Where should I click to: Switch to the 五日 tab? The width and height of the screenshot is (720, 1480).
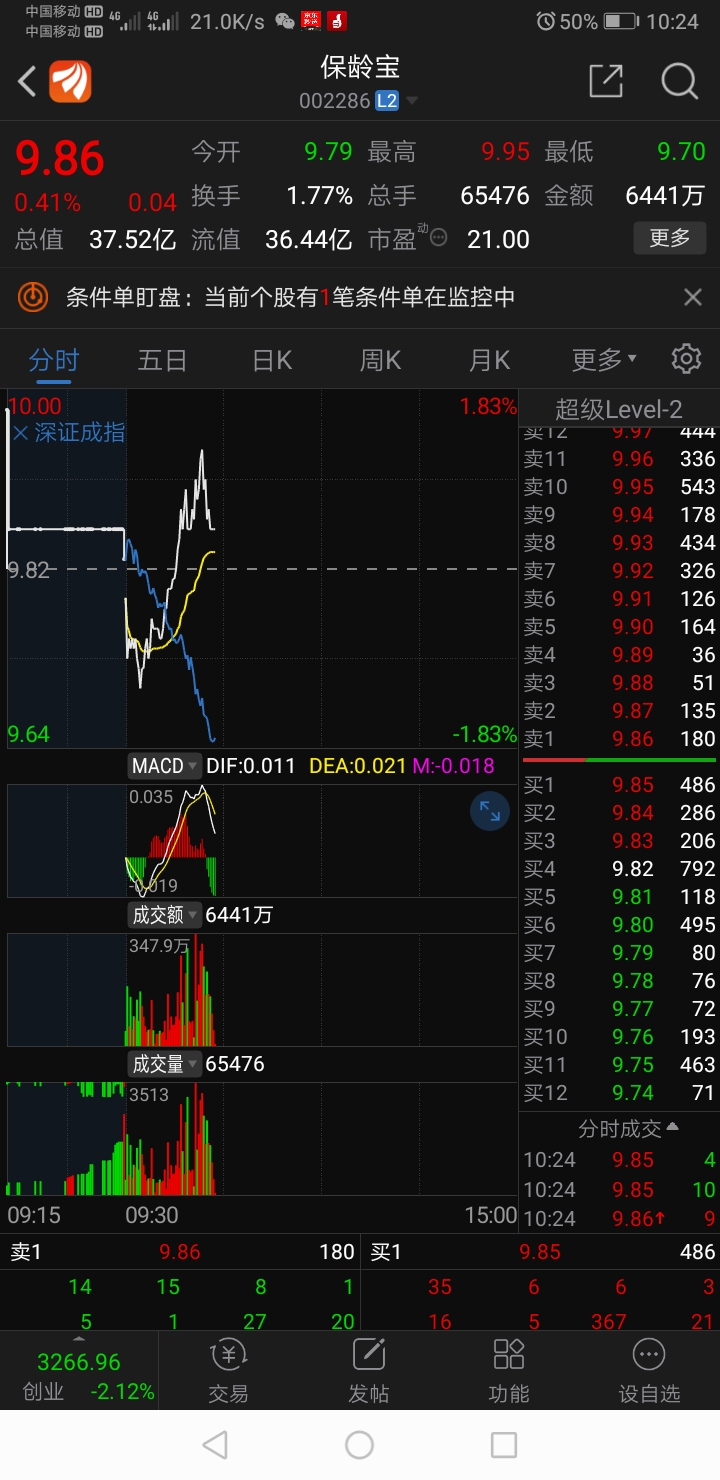coord(162,359)
